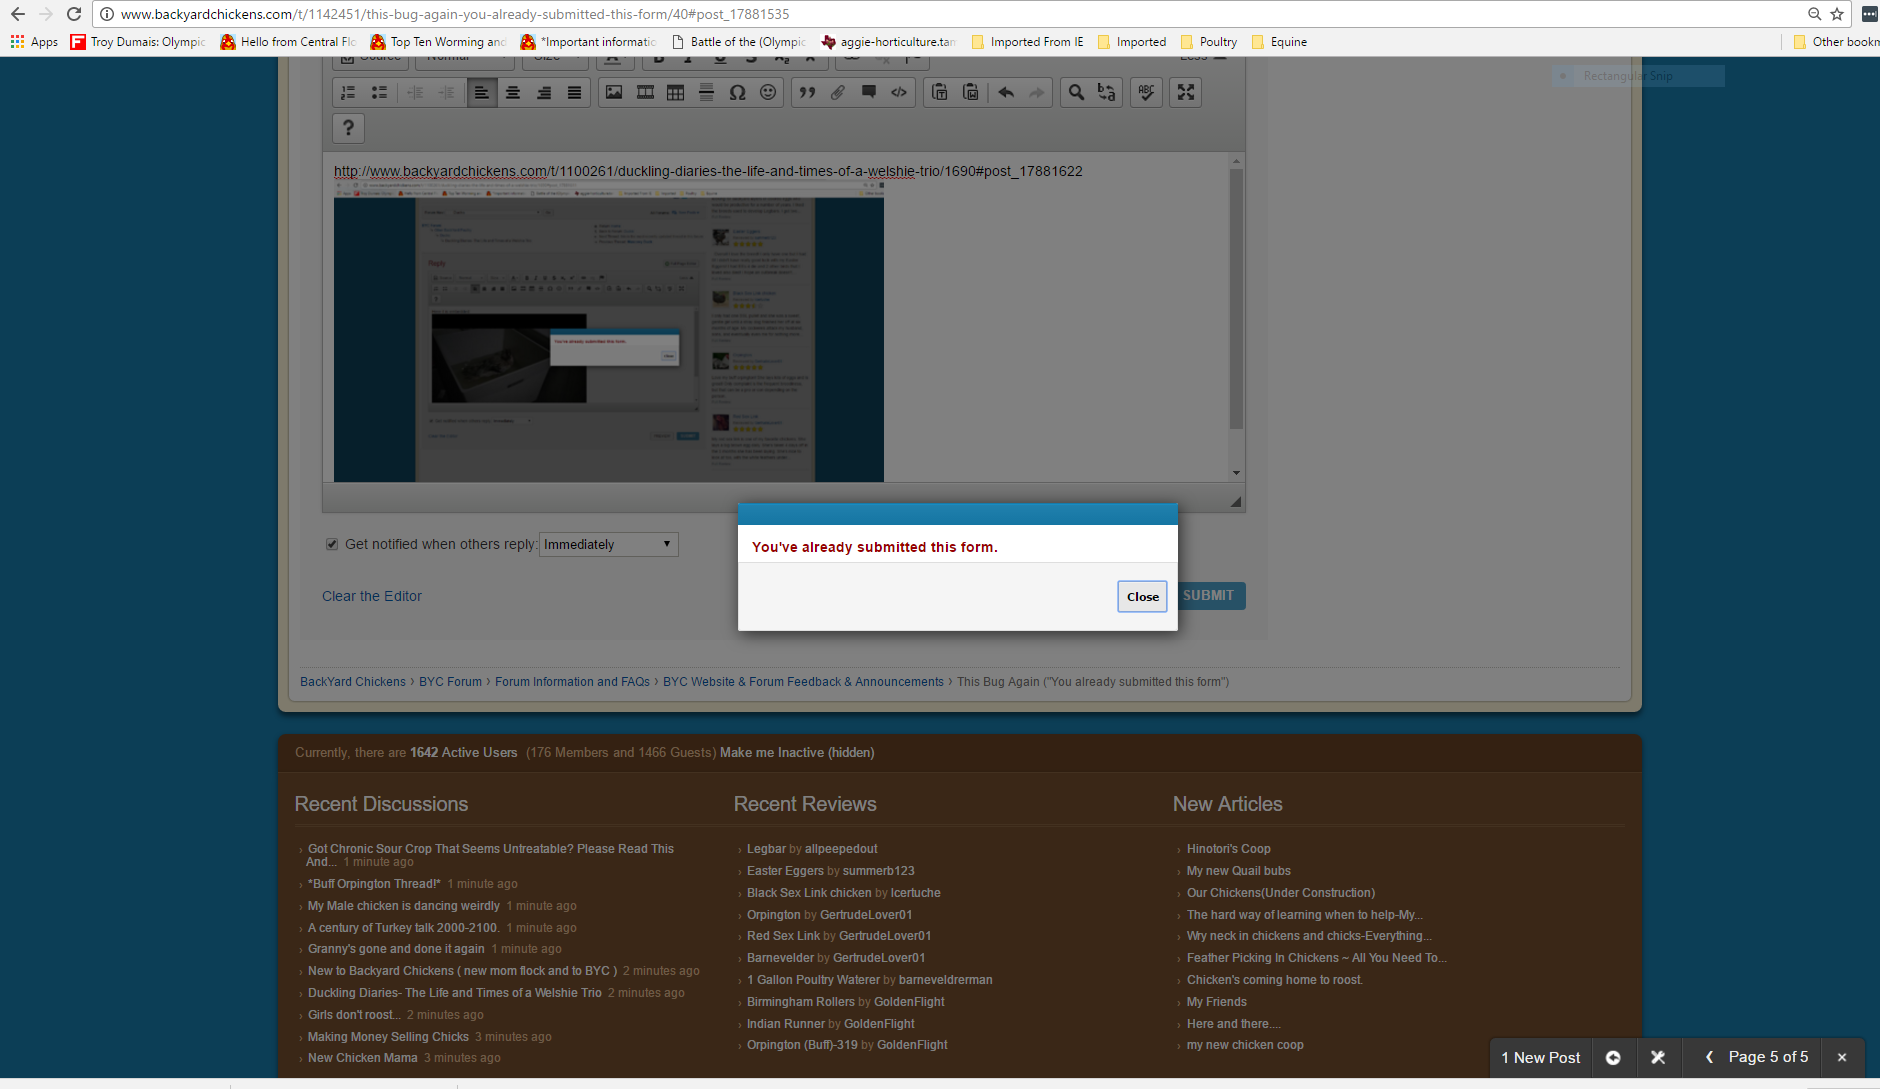
Task: Click the insert image icon in editor toolbar
Action: [614, 93]
